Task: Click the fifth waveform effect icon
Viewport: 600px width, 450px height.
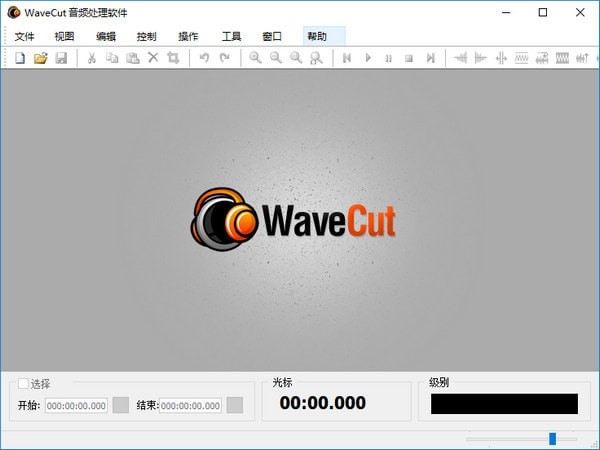Action: [x=542, y=58]
